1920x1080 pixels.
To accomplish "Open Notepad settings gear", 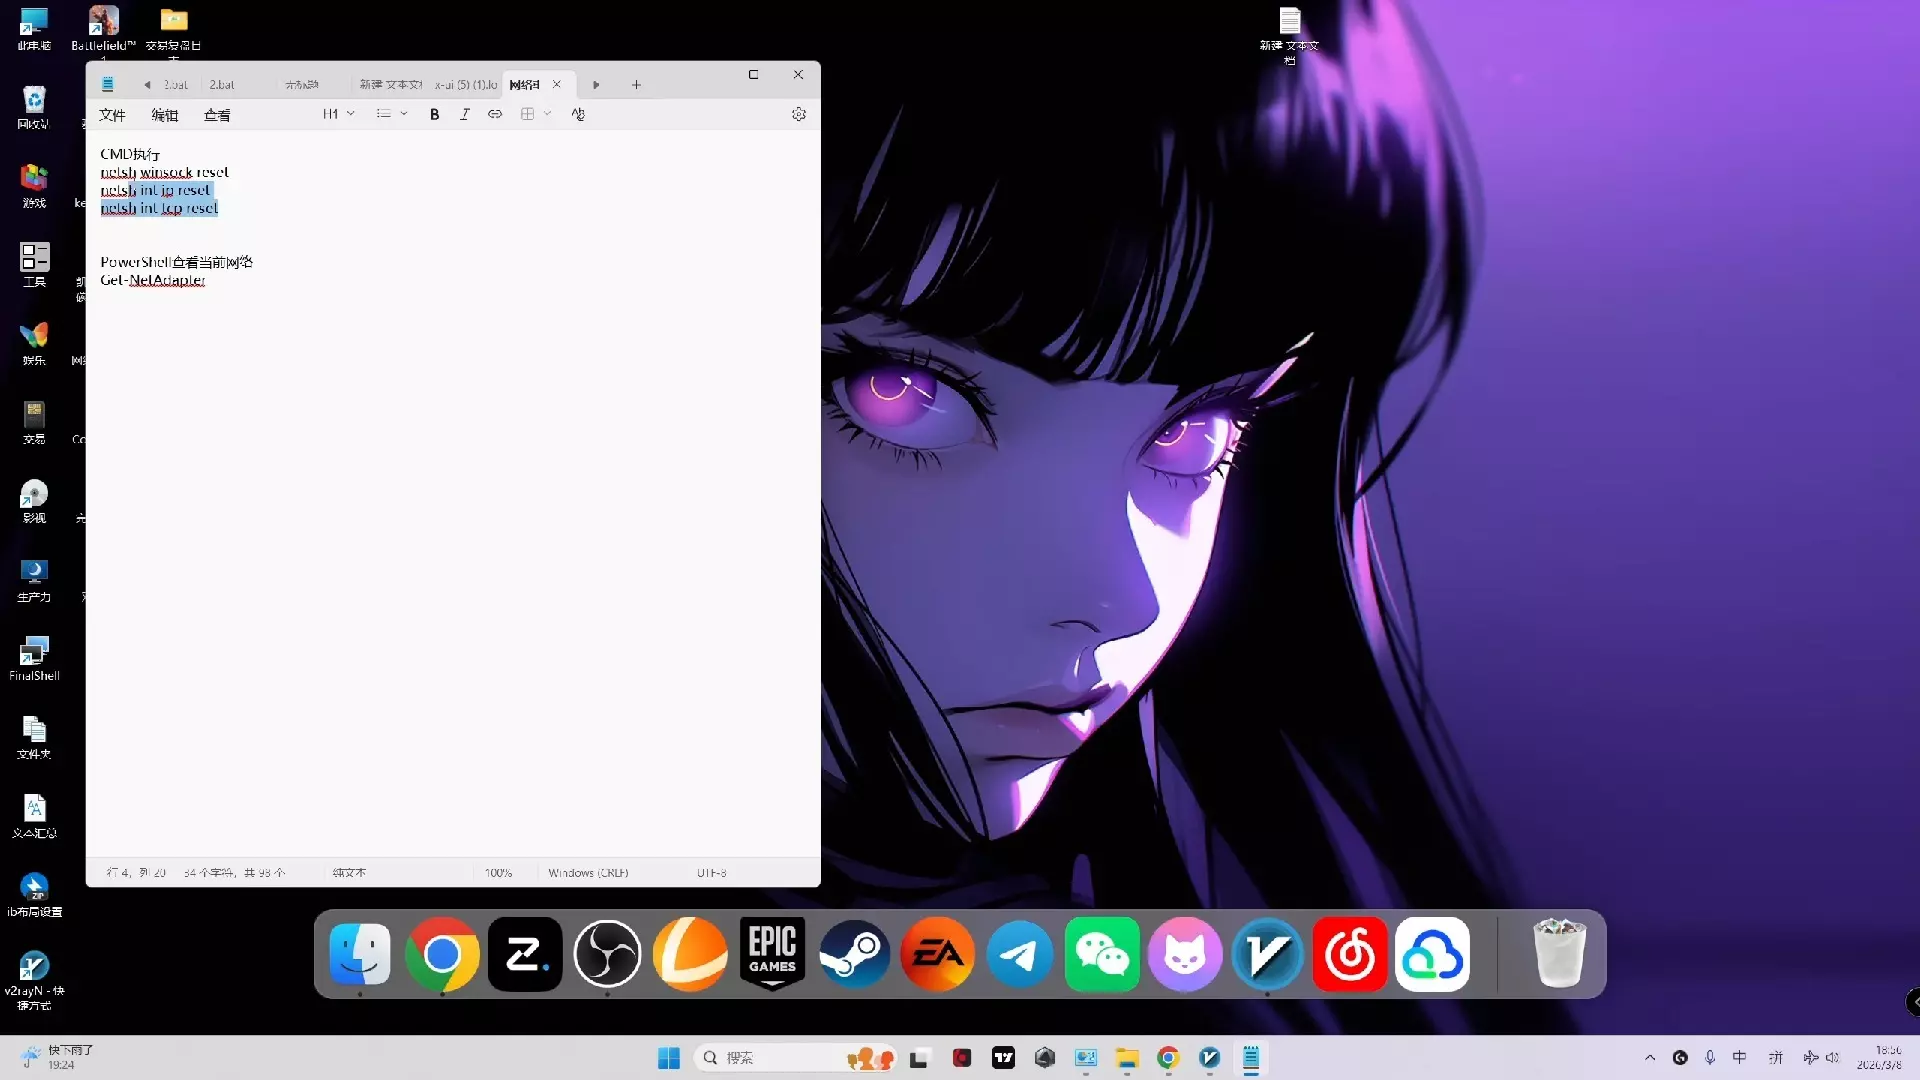I will pyautogui.click(x=799, y=114).
